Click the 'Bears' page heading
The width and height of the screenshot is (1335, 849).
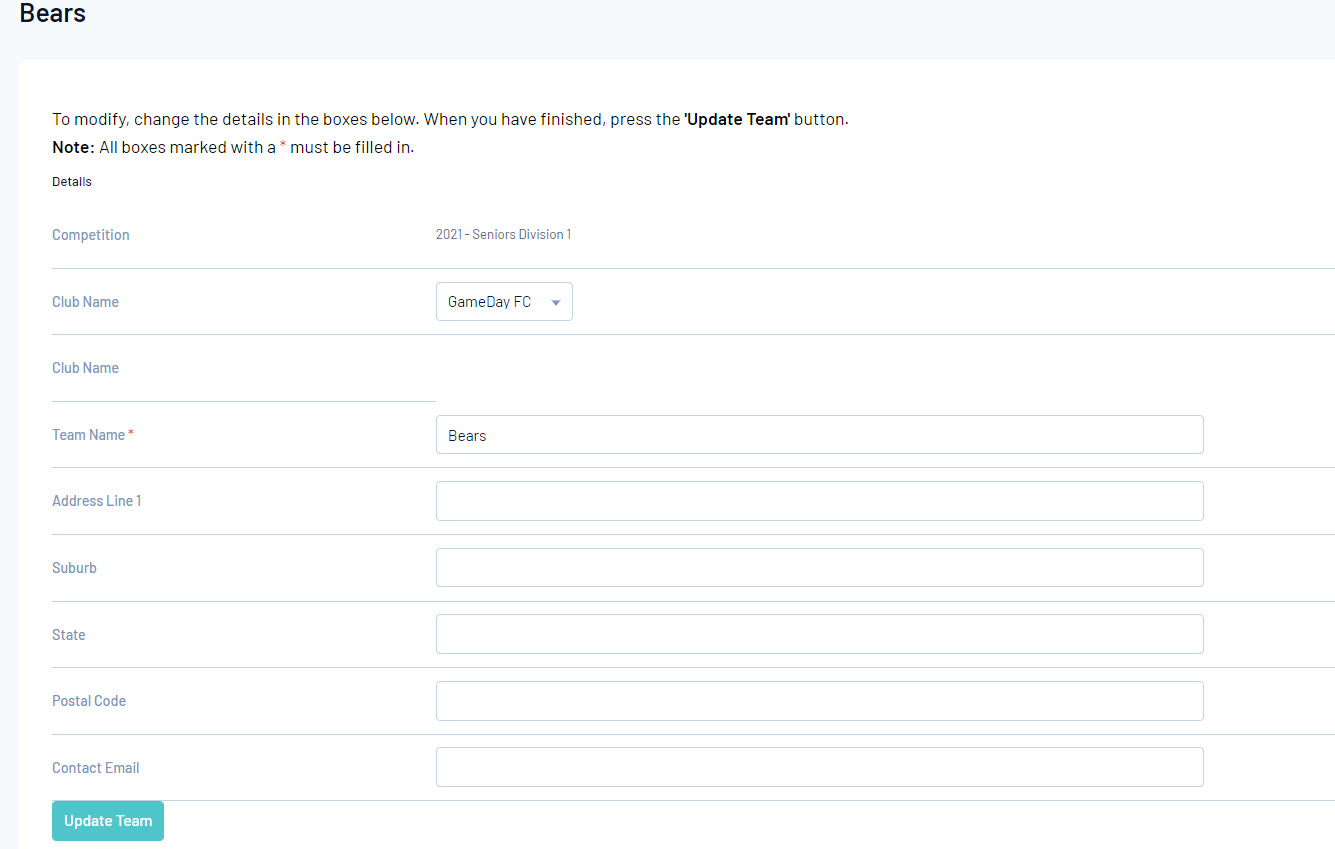[53, 14]
